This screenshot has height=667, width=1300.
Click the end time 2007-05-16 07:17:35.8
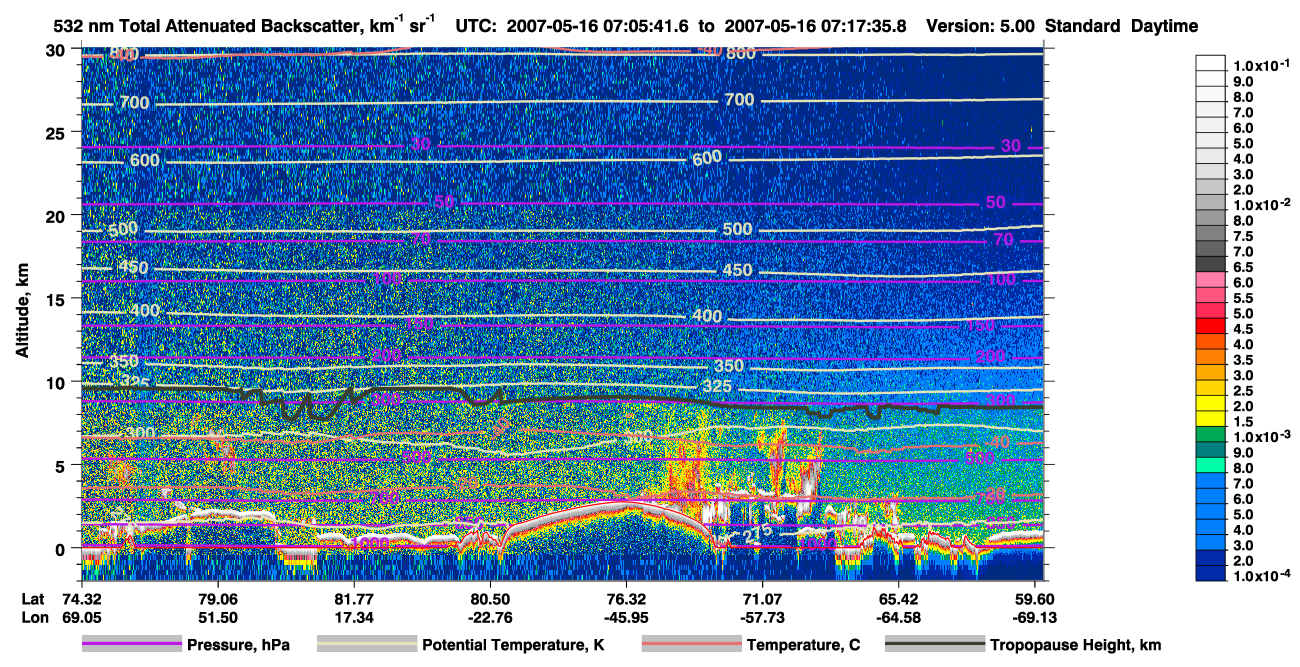(x=815, y=27)
